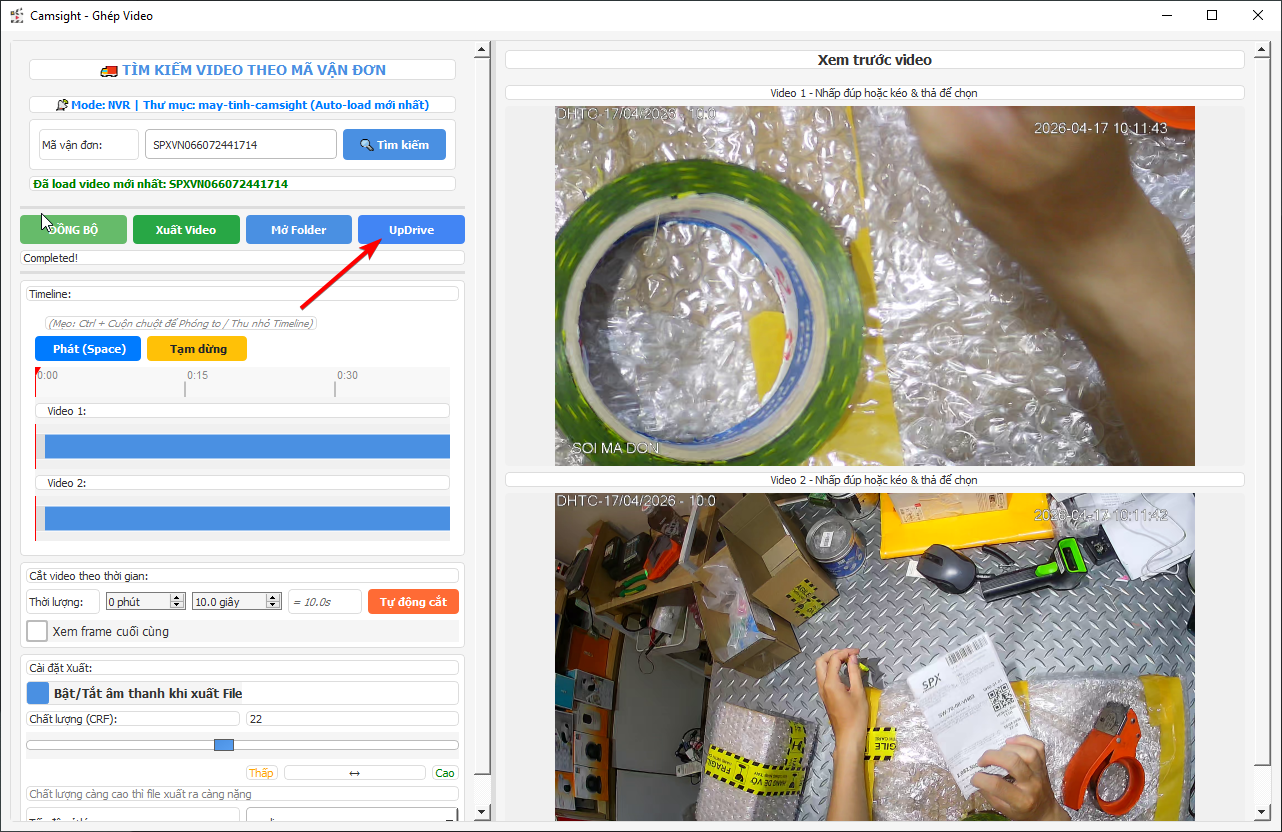The width and height of the screenshot is (1282, 832).
Task: Click the double-arrow quality range indicator
Action: pyautogui.click(x=354, y=773)
